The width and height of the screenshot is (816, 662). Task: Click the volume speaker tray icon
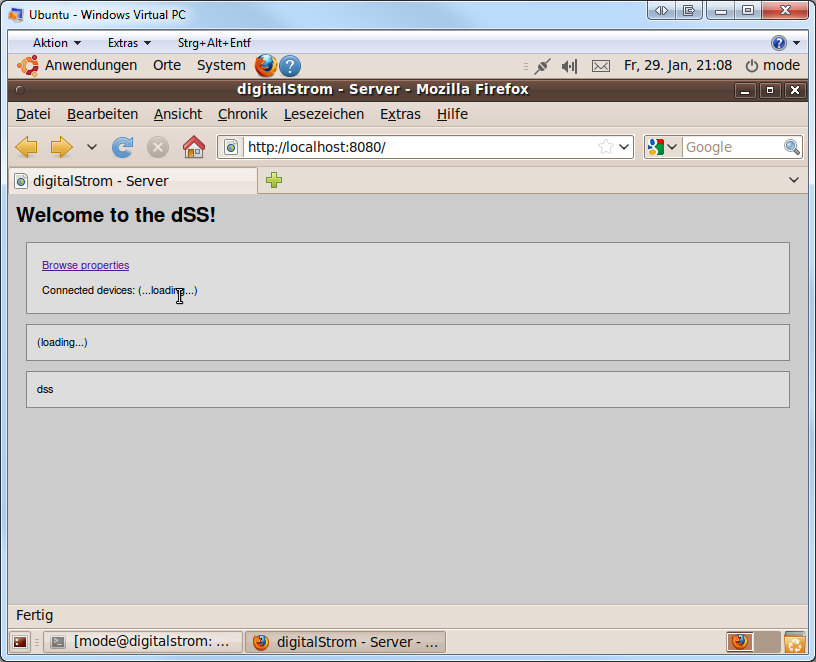coord(569,66)
